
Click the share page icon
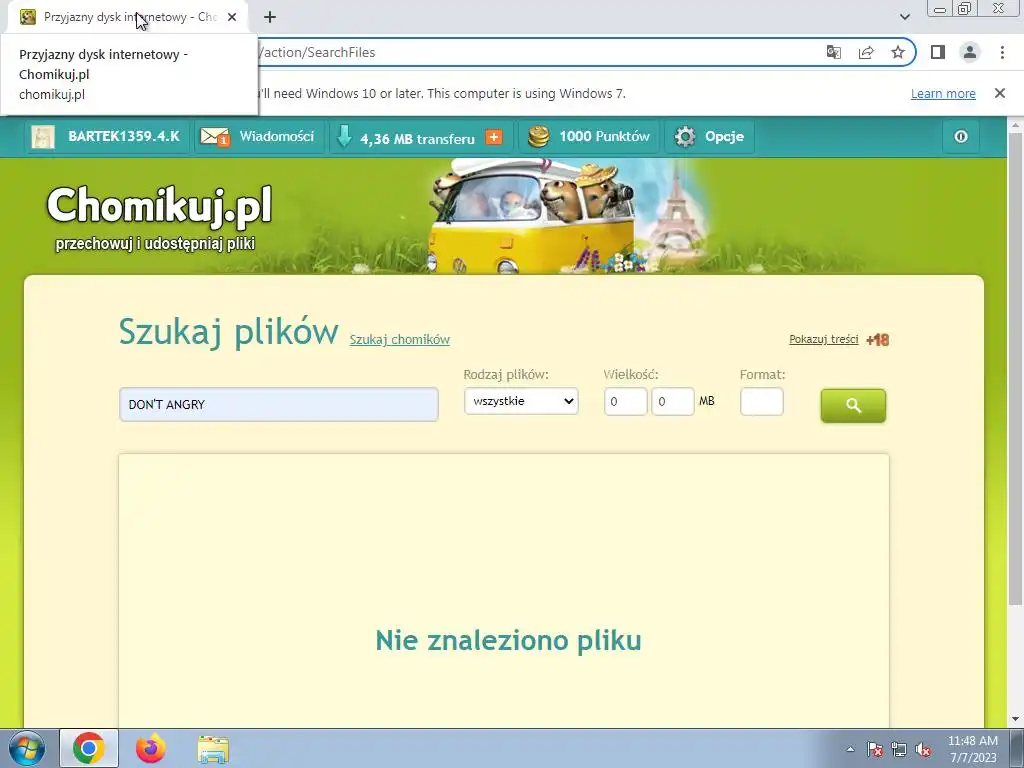pyautogui.click(x=866, y=52)
